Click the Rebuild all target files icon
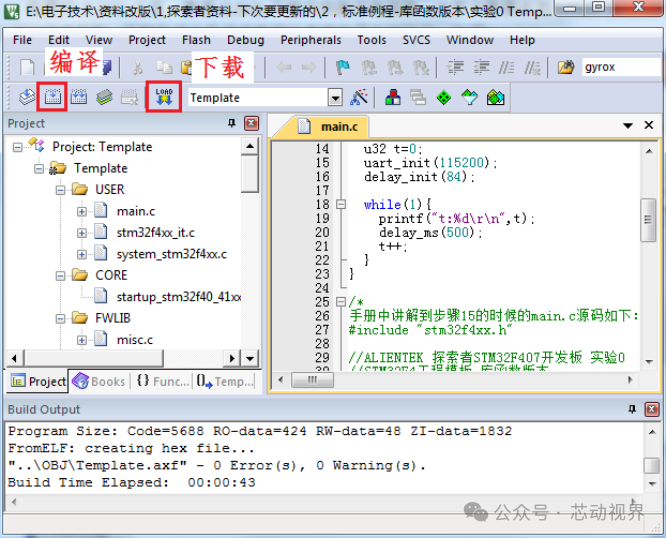The image size is (666, 539). [x=79, y=97]
